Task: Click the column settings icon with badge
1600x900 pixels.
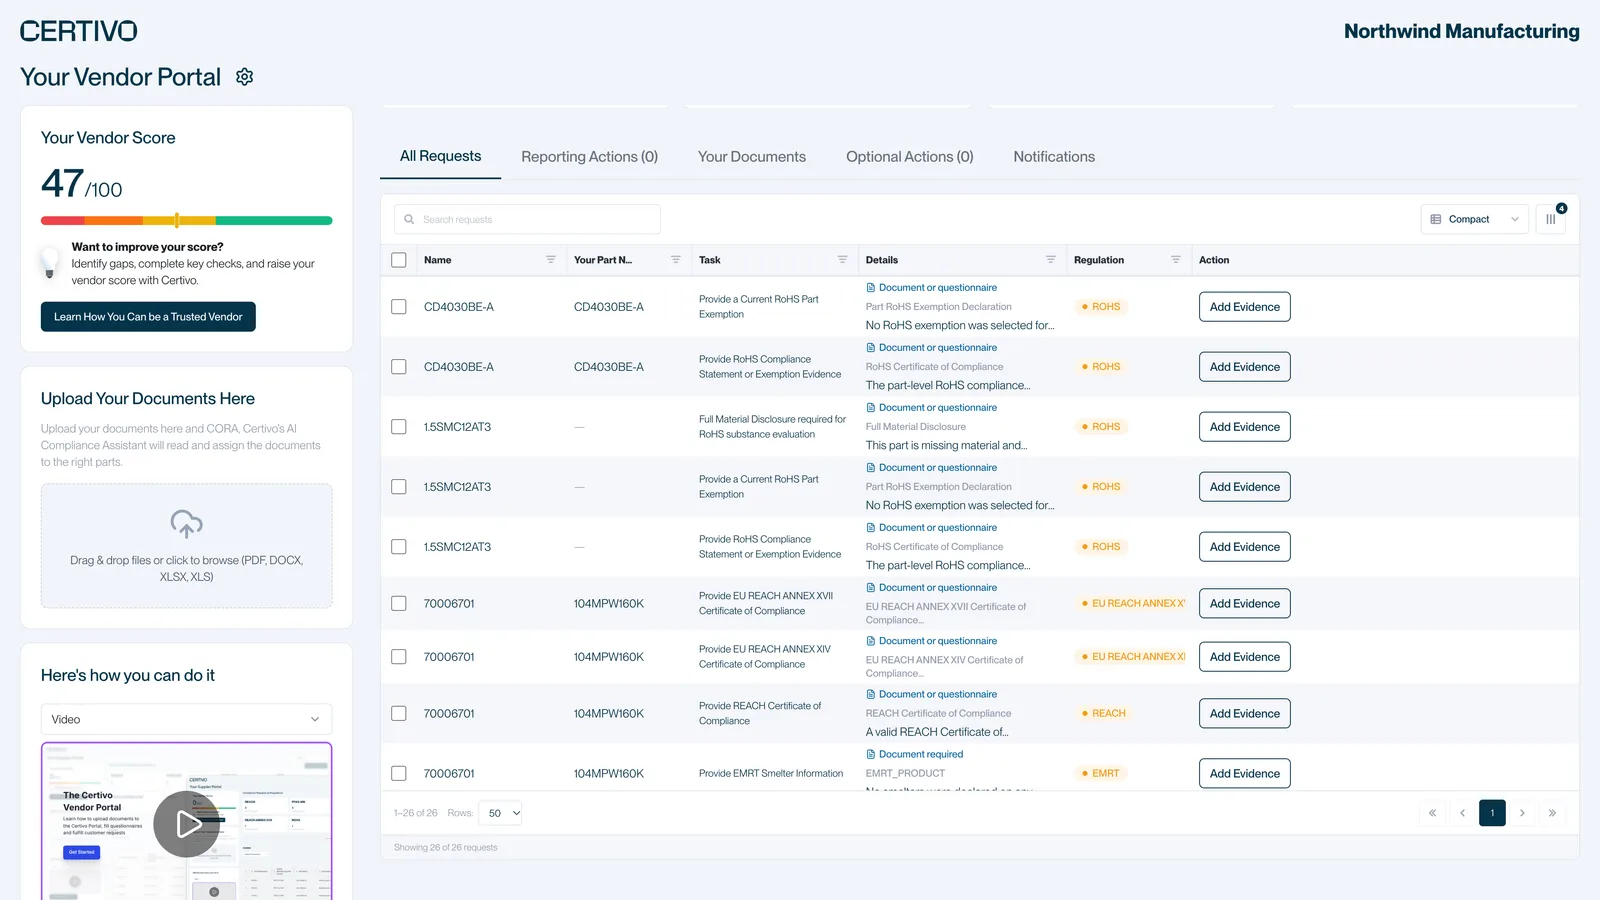Action: 1551,219
